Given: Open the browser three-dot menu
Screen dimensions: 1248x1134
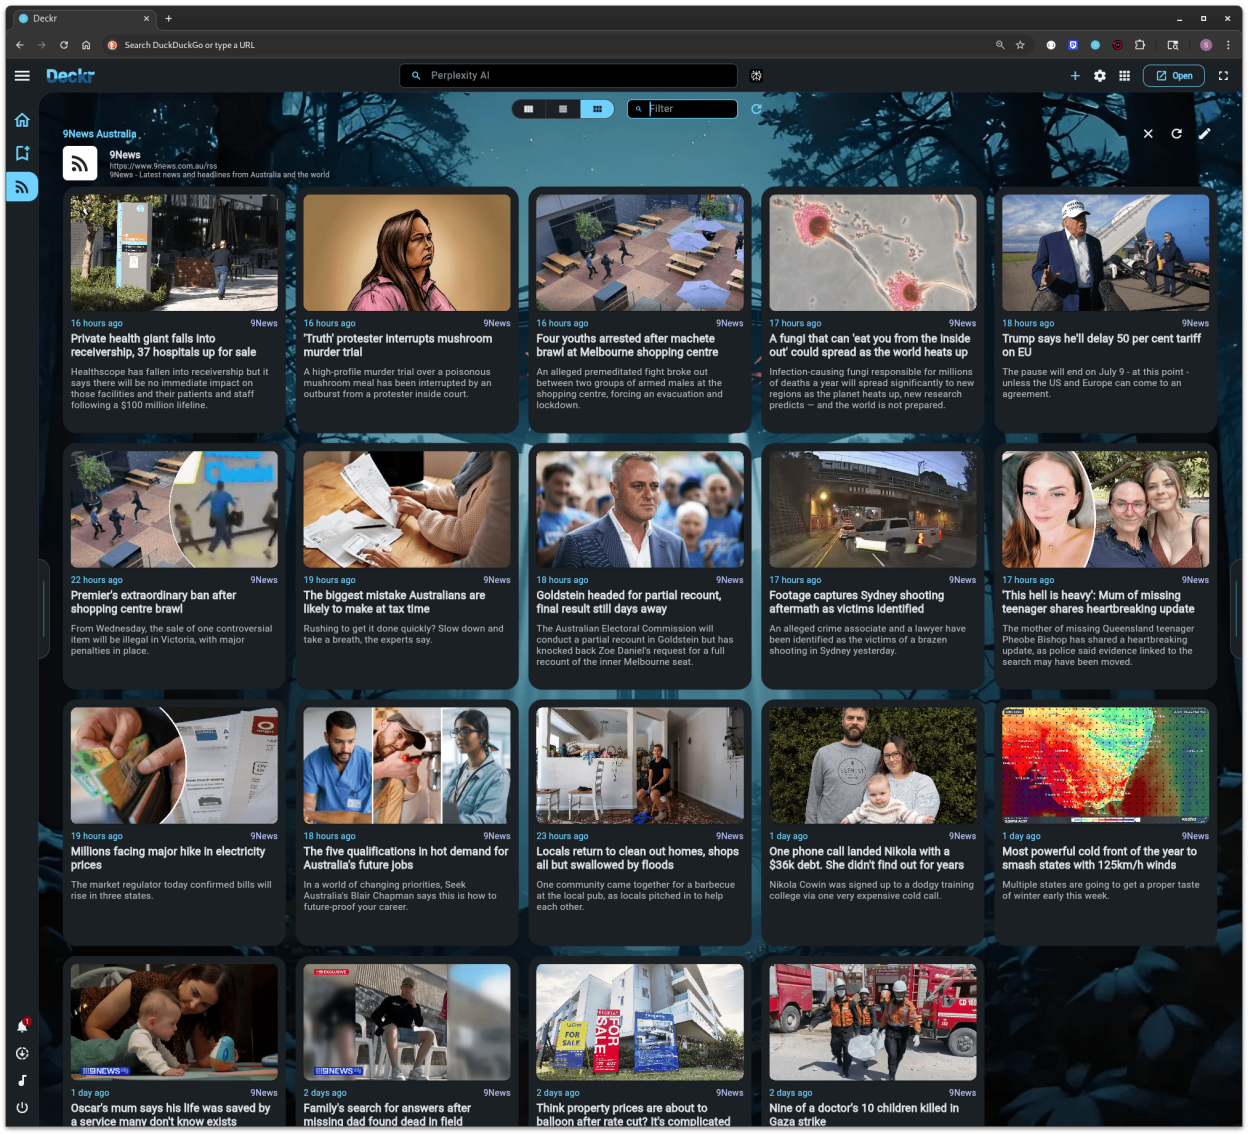Looking at the screenshot, I should point(1228,45).
